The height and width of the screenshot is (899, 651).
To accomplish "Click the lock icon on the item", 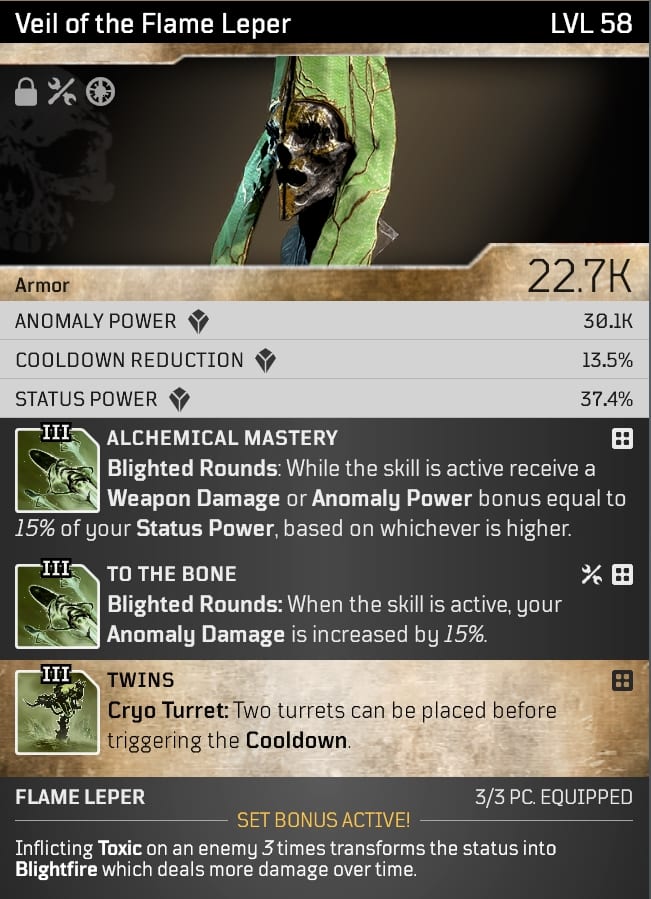I will [x=26, y=92].
